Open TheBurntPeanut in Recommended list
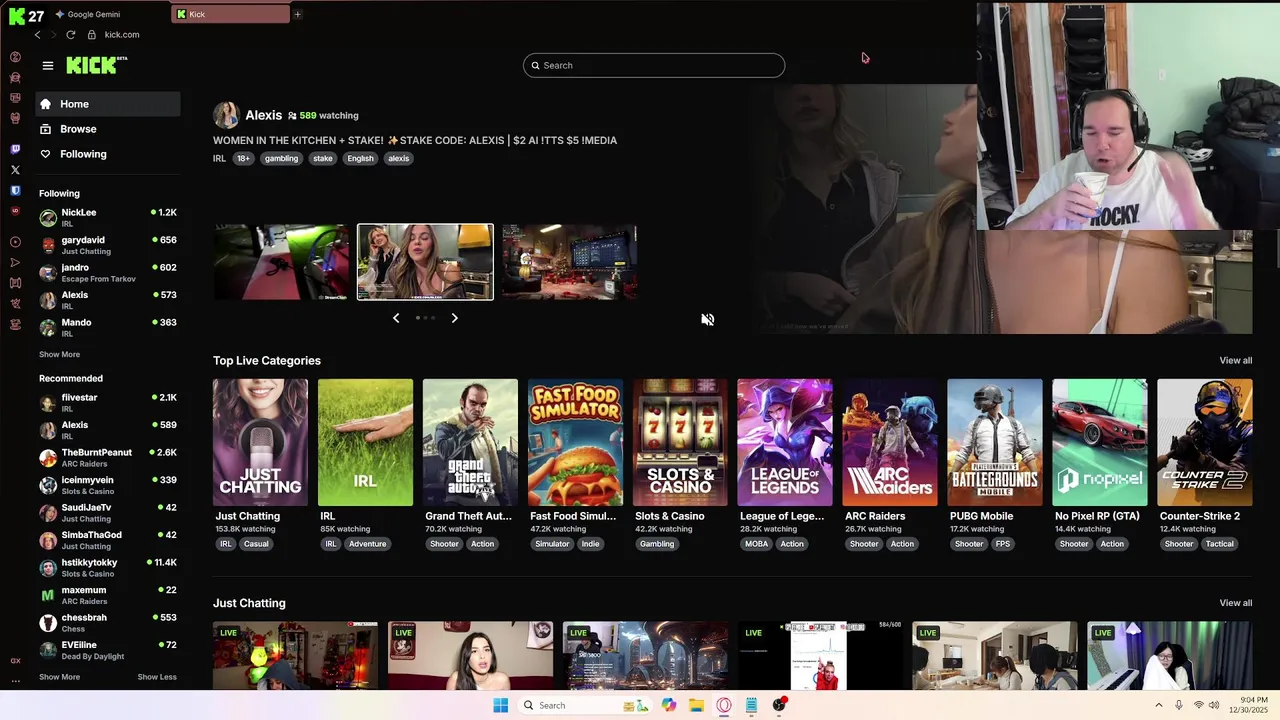The image size is (1280, 720). [108, 458]
